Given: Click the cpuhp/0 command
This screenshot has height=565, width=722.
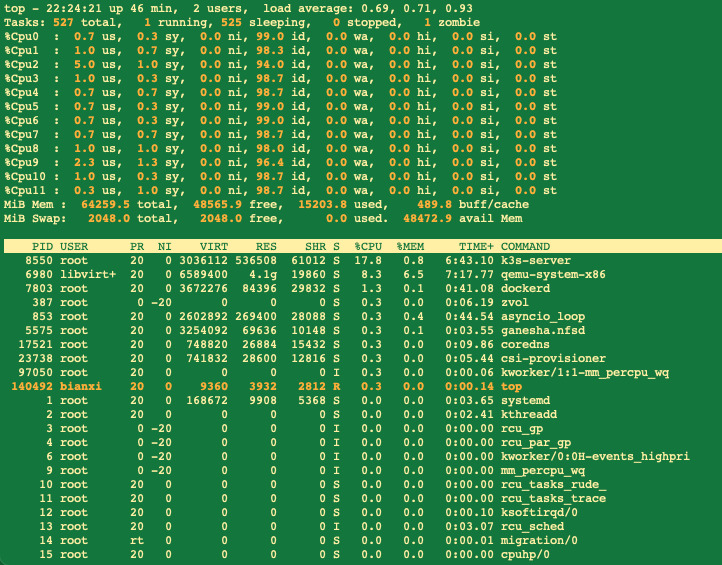Looking at the screenshot, I should tap(525, 554).
